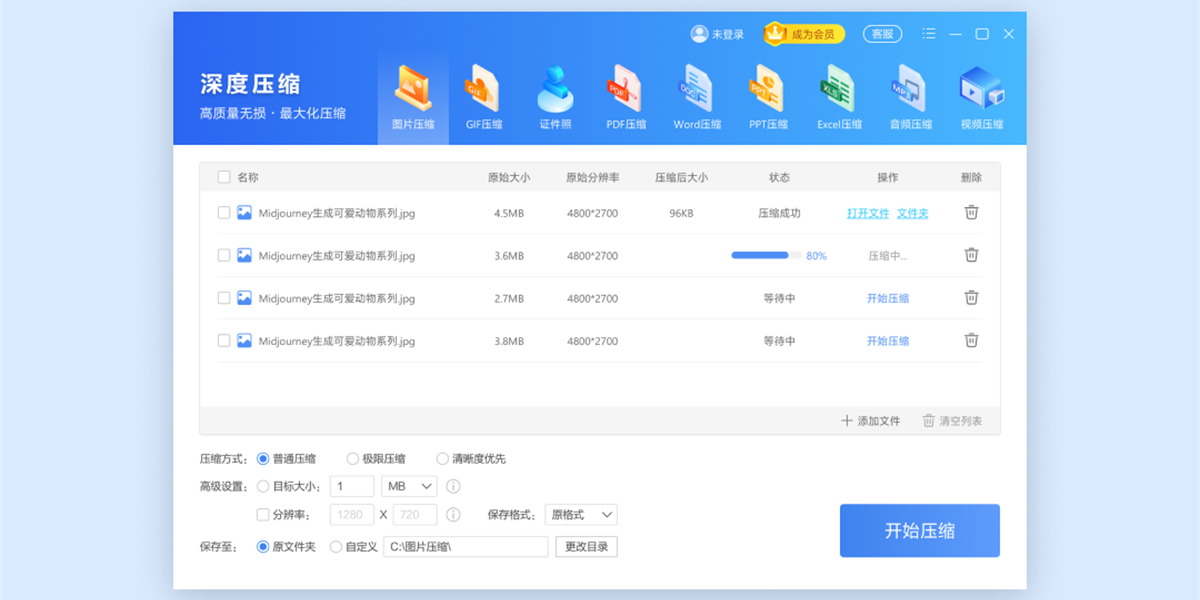Delete the first completed file with trash icon
The image size is (1200, 600).
[971, 212]
